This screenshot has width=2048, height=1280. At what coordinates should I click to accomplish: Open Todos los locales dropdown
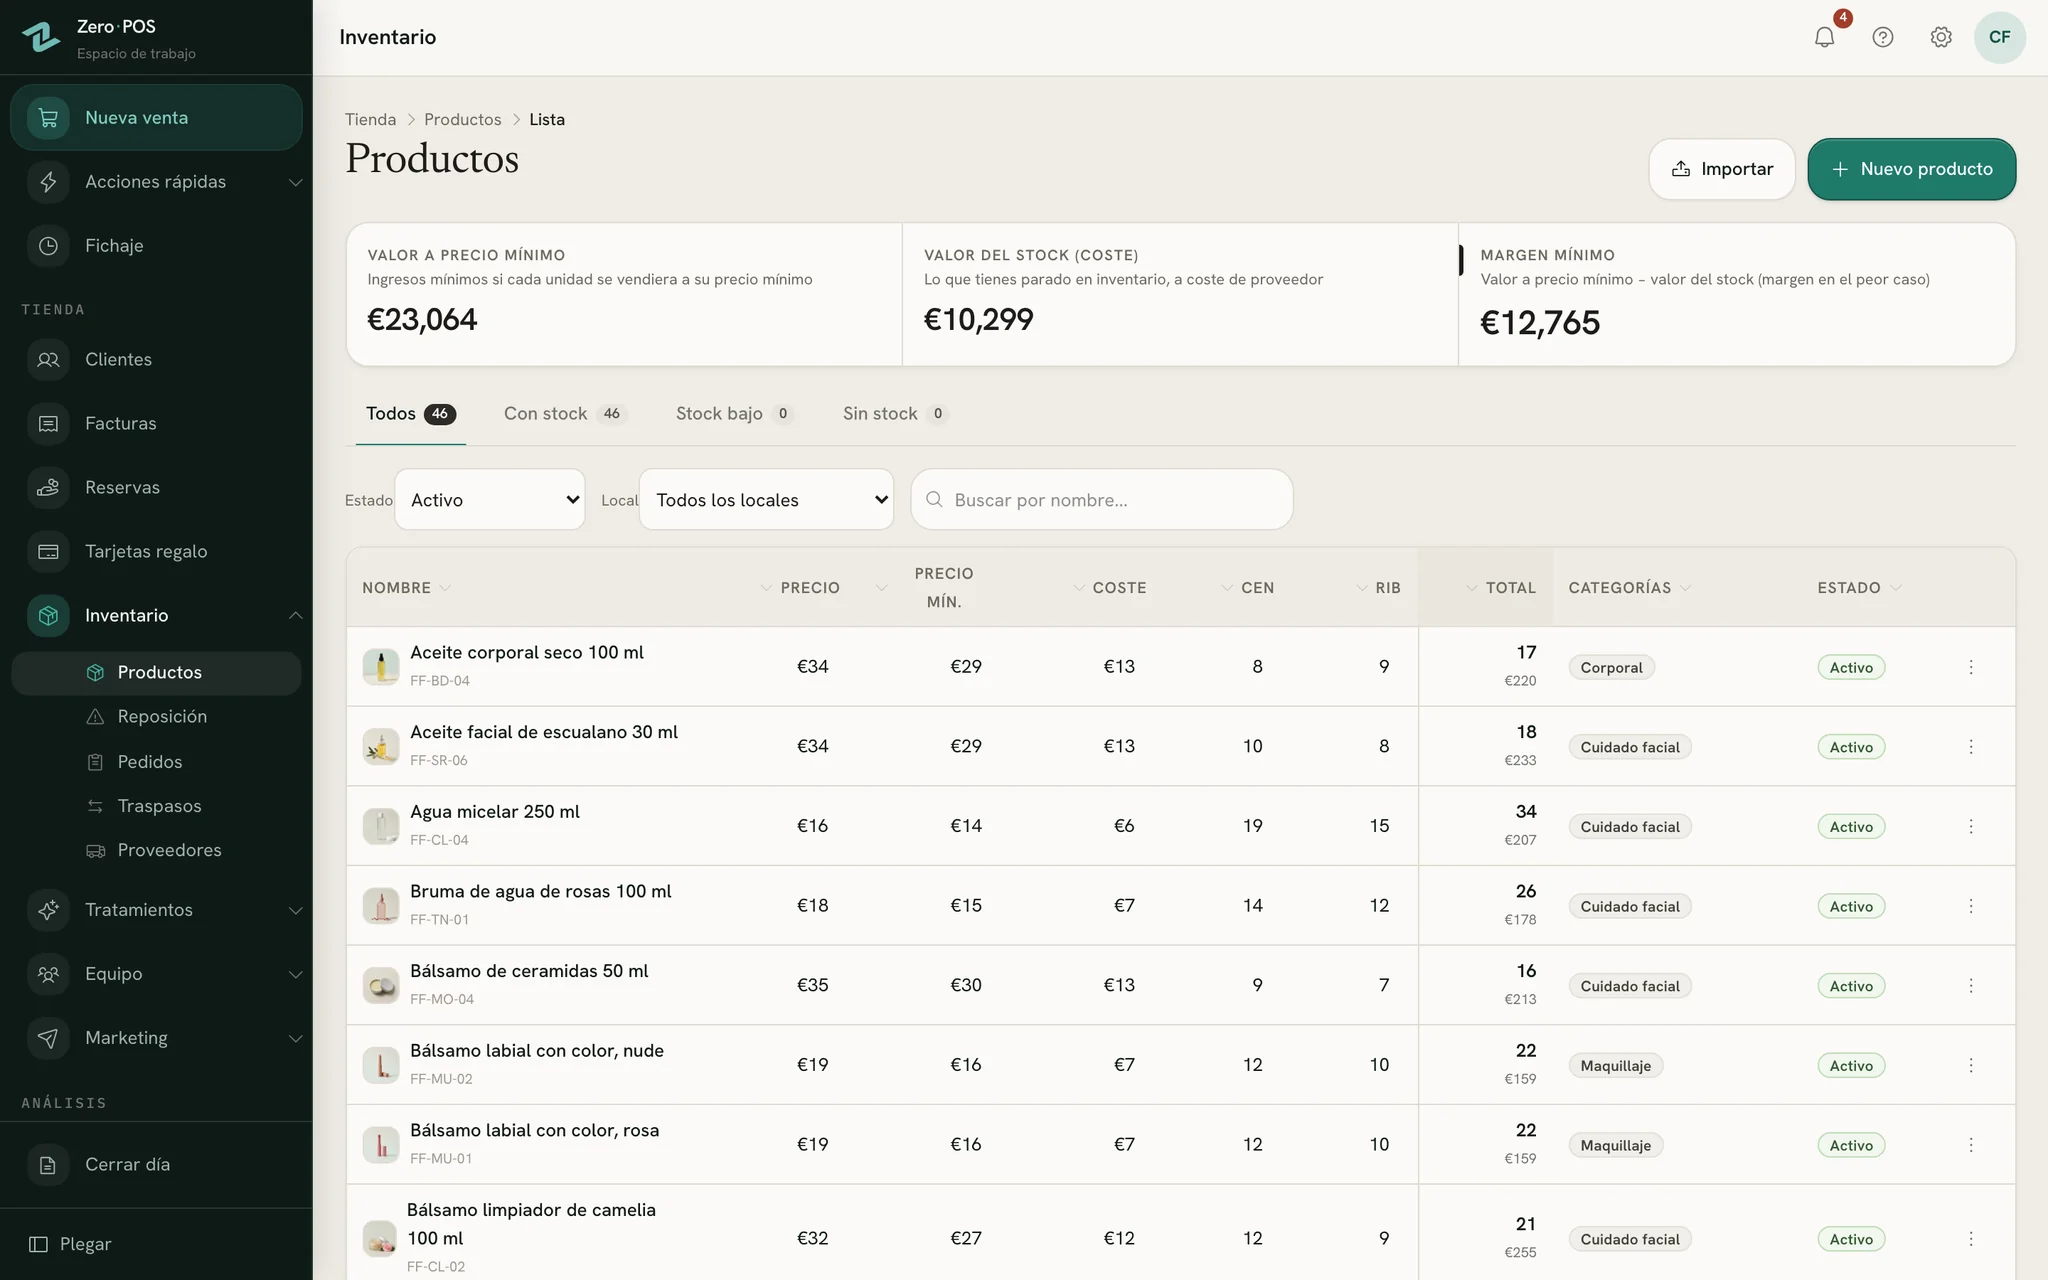point(766,499)
